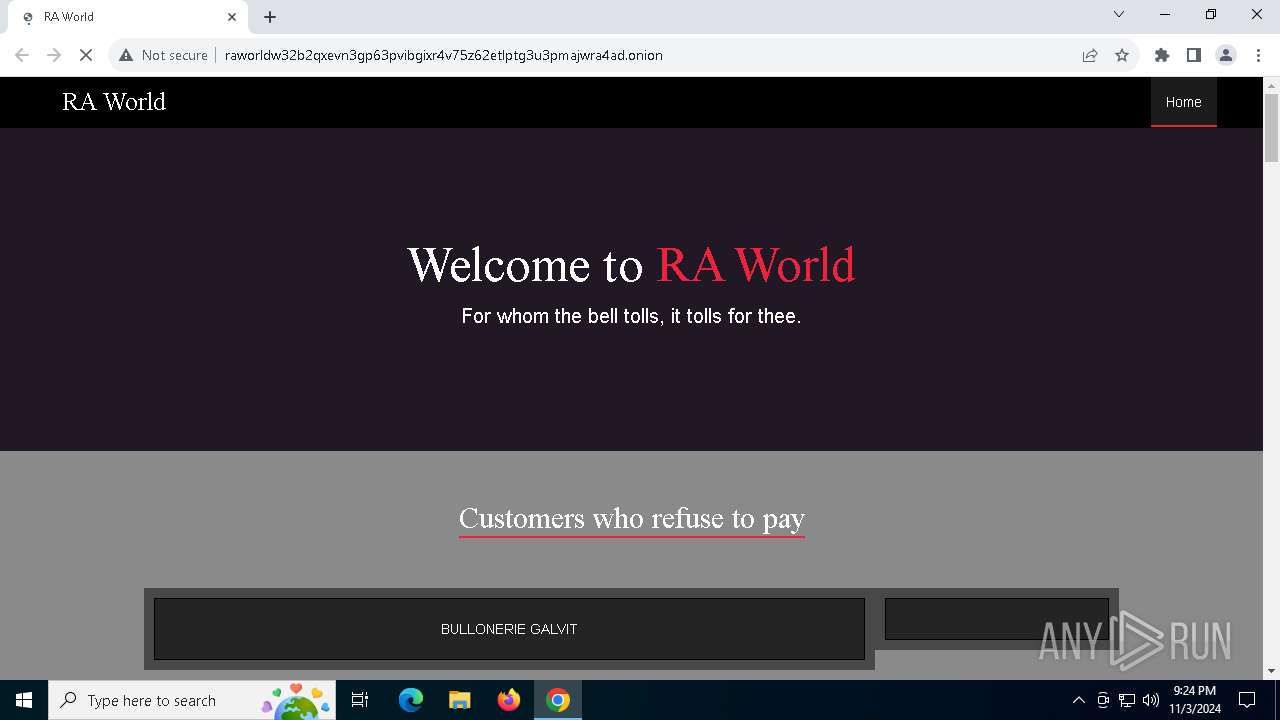Screen dimensions: 1280x720
Task: Open the Home navigation item
Action: point(1183,102)
